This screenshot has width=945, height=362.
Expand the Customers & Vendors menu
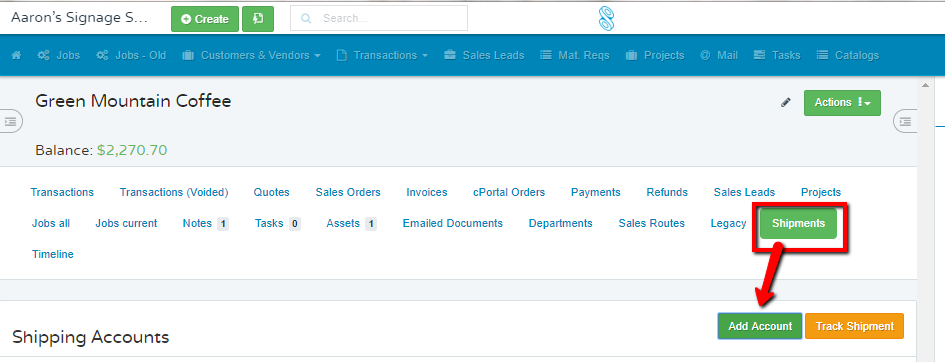[x=251, y=55]
